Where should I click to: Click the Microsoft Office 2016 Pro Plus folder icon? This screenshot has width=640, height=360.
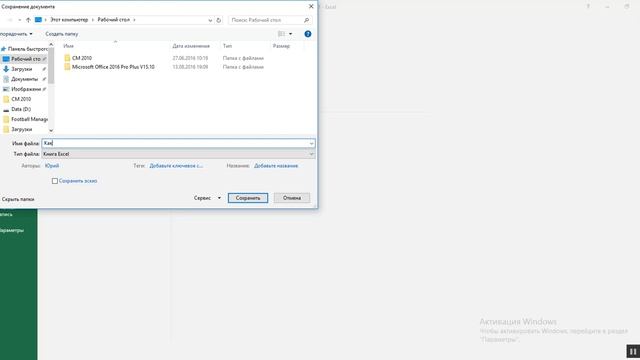click(67, 67)
